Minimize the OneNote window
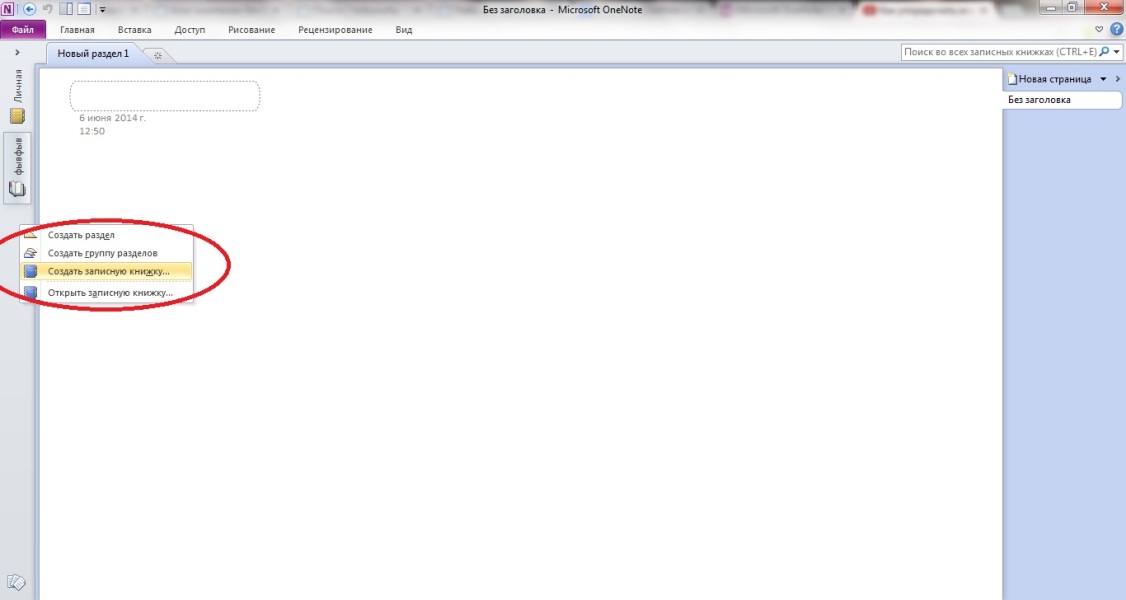The image size is (1126, 600). [x=1051, y=7]
